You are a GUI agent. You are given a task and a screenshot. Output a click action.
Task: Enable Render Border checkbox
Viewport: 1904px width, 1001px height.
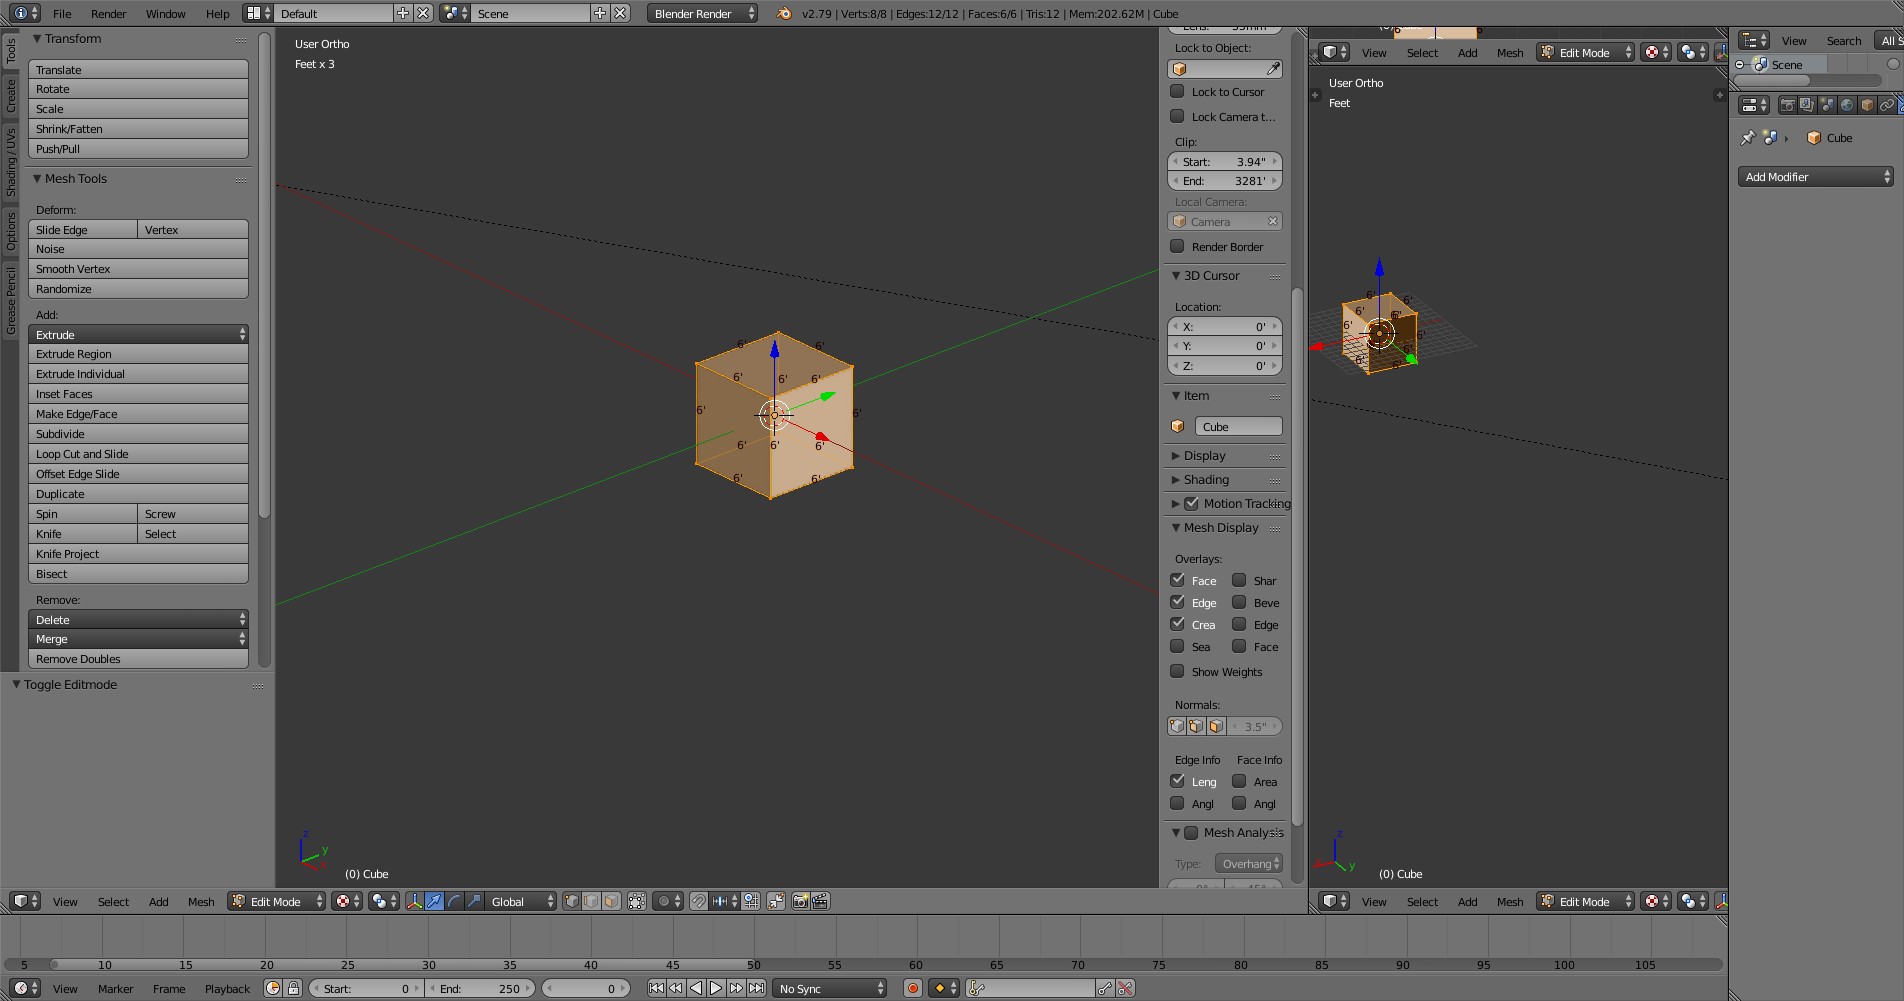point(1177,246)
